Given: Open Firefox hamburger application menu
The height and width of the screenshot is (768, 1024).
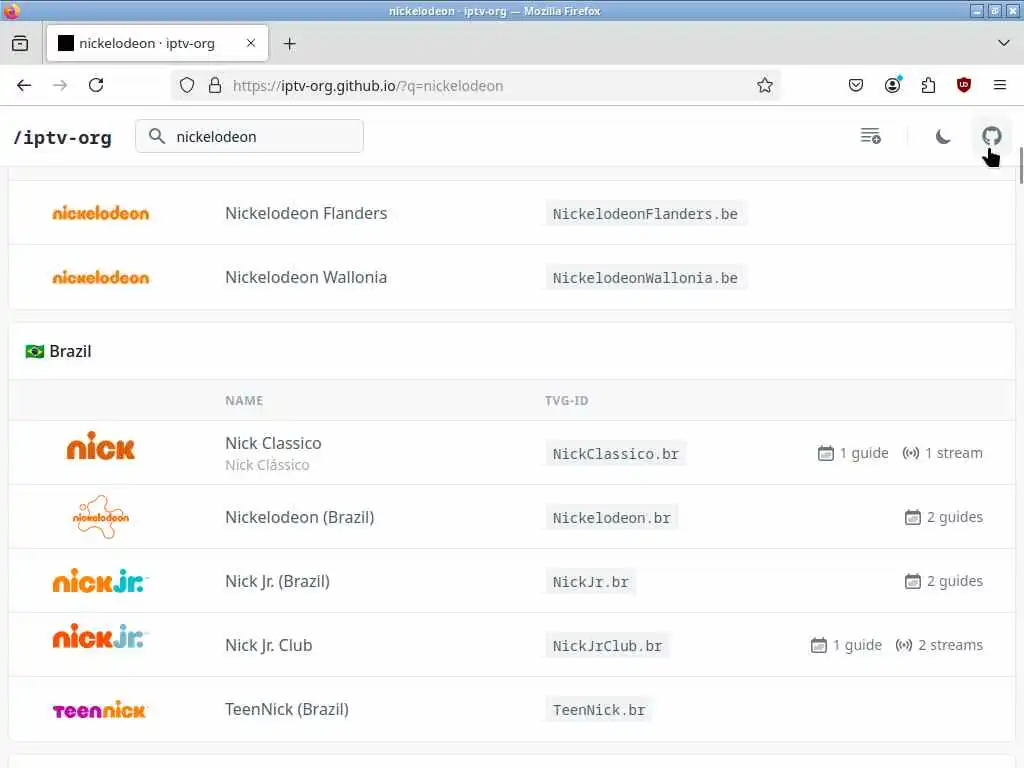Looking at the screenshot, I should [999, 85].
